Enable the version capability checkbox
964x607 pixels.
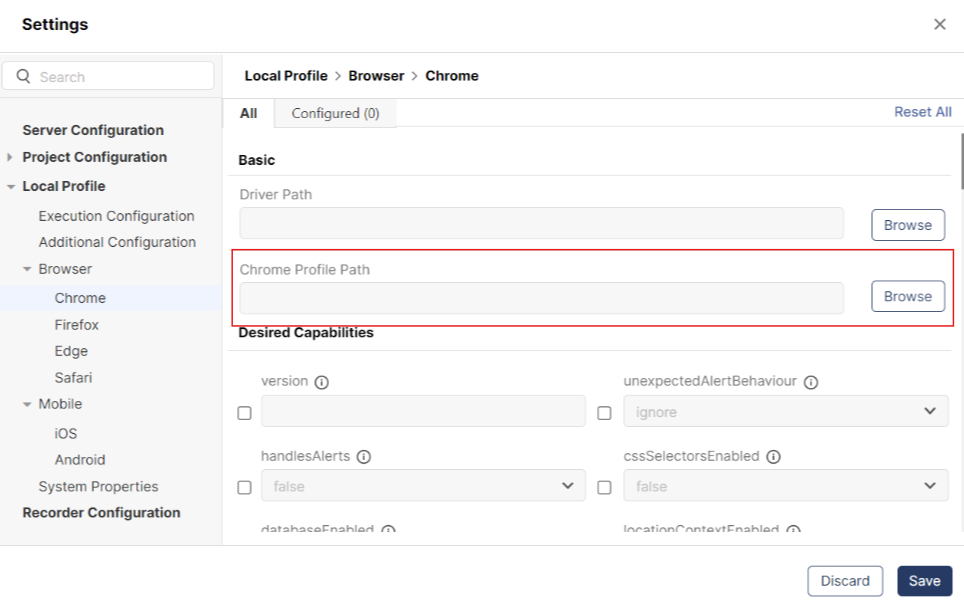pyautogui.click(x=245, y=413)
